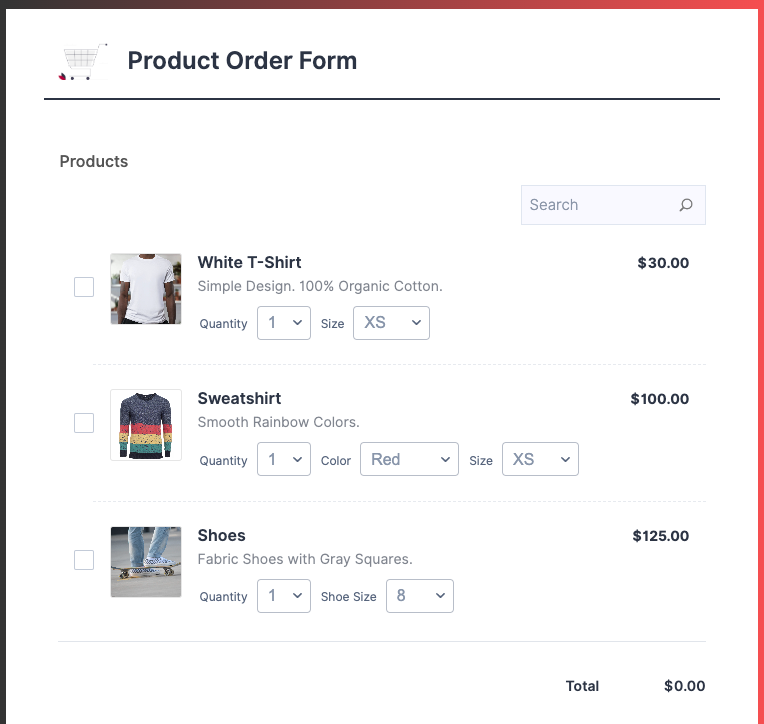764x724 pixels.
Task: Click the Sweatshirt product image
Action: pos(146,425)
